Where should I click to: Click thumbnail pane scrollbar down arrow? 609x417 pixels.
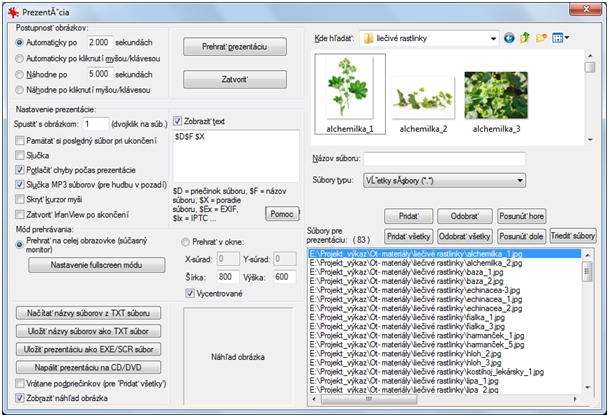tap(590, 140)
